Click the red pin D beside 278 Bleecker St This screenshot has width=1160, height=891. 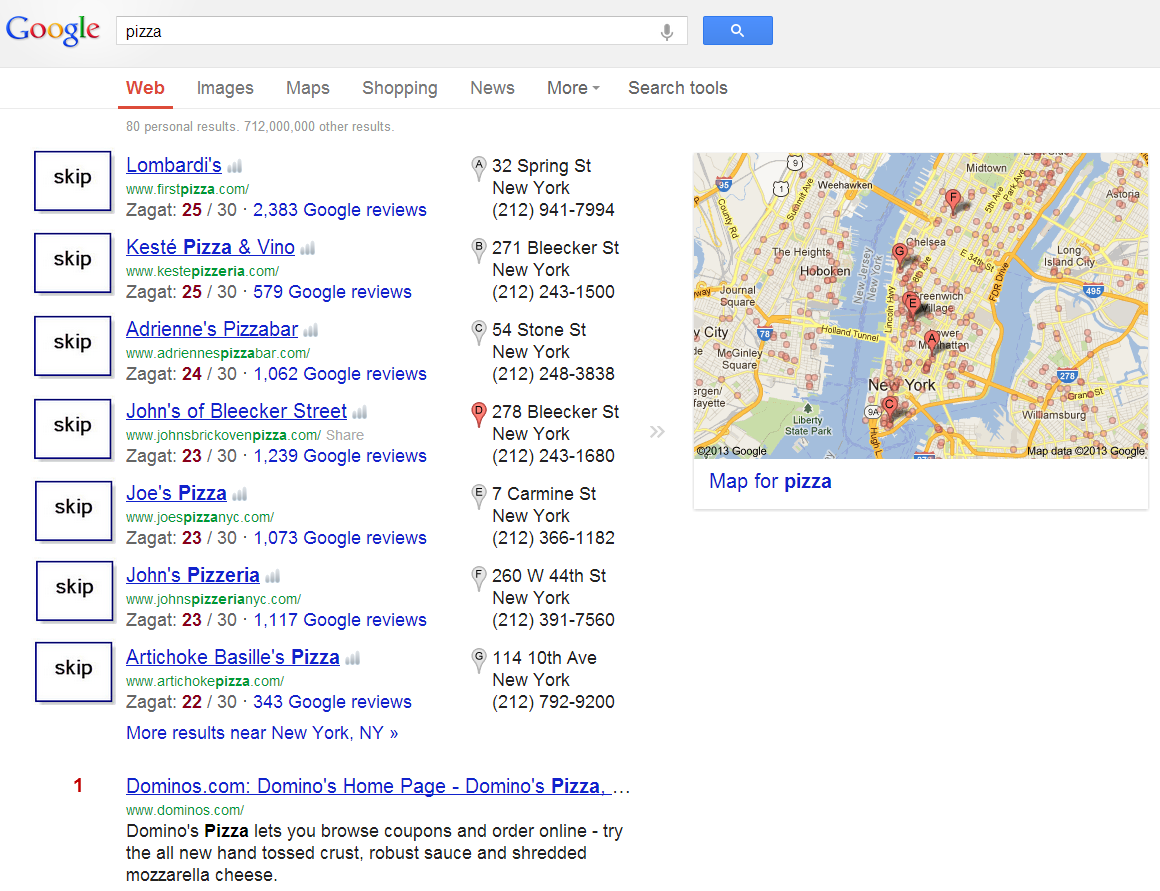478,413
